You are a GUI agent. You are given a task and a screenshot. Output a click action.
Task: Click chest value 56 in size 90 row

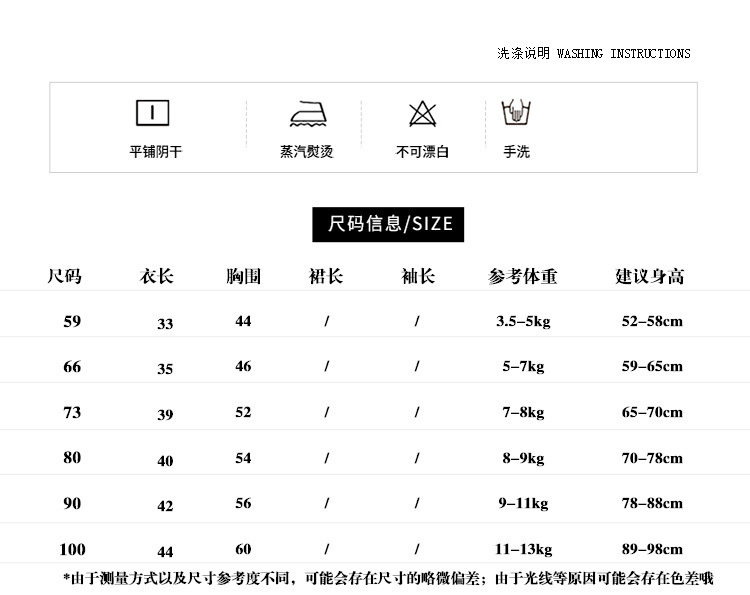(243, 503)
